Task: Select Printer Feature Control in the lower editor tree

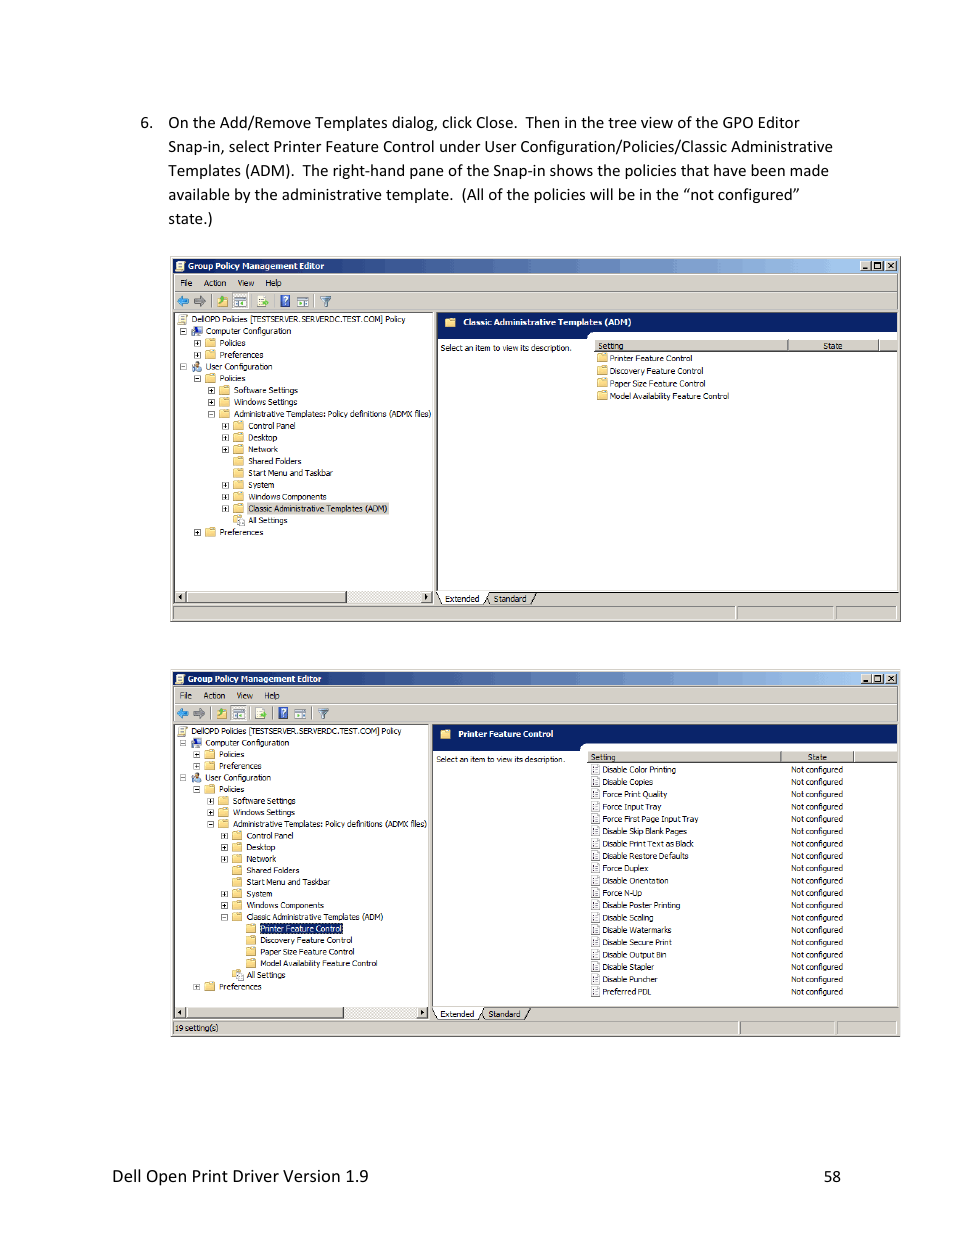Action: [x=301, y=929]
